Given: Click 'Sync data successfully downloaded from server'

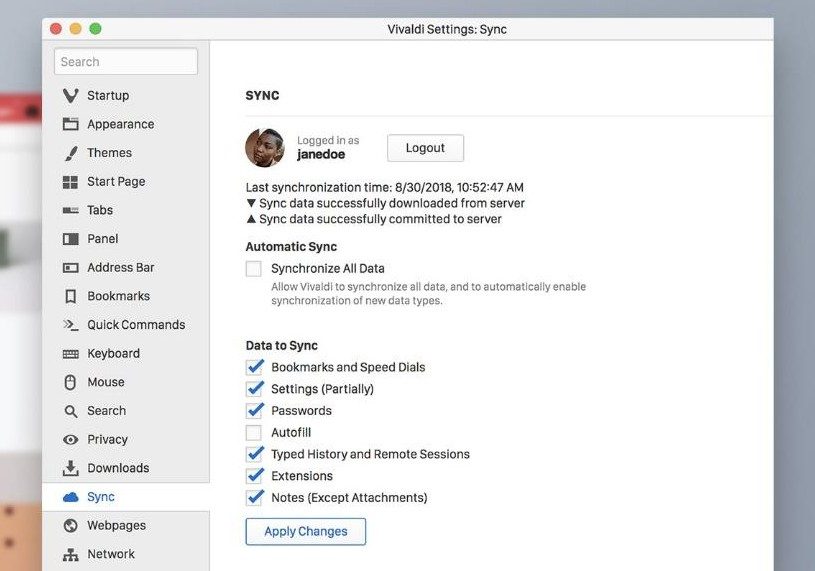Looking at the screenshot, I should (x=392, y=203).
